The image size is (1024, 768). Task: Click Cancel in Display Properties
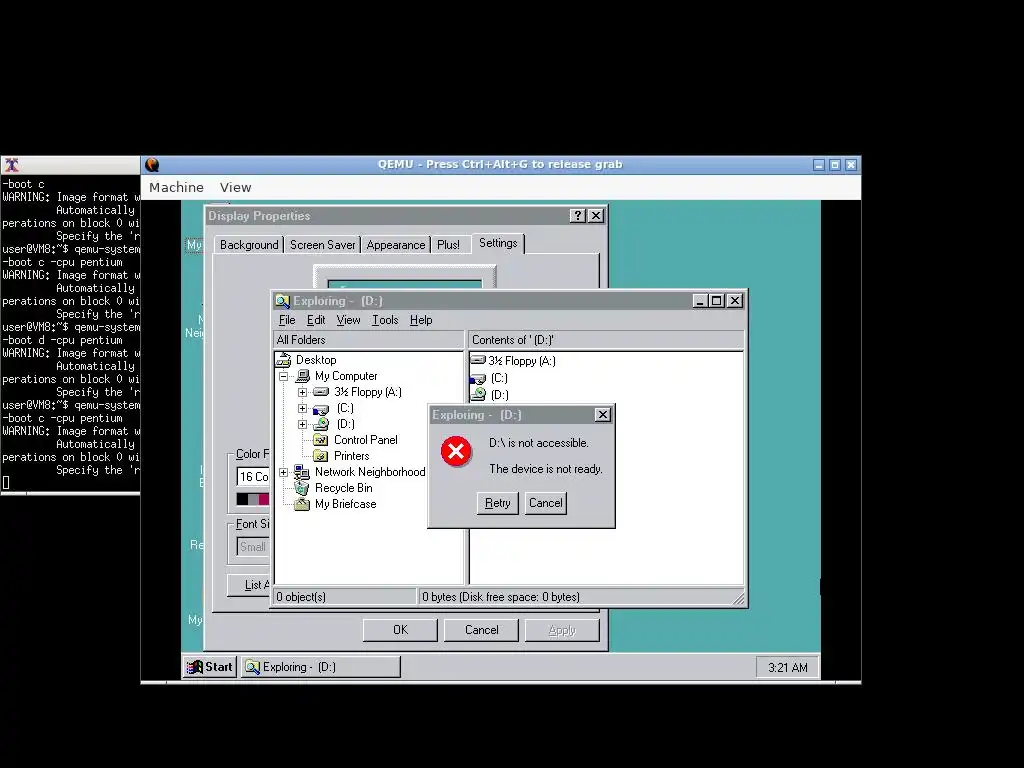coord(481,630)
